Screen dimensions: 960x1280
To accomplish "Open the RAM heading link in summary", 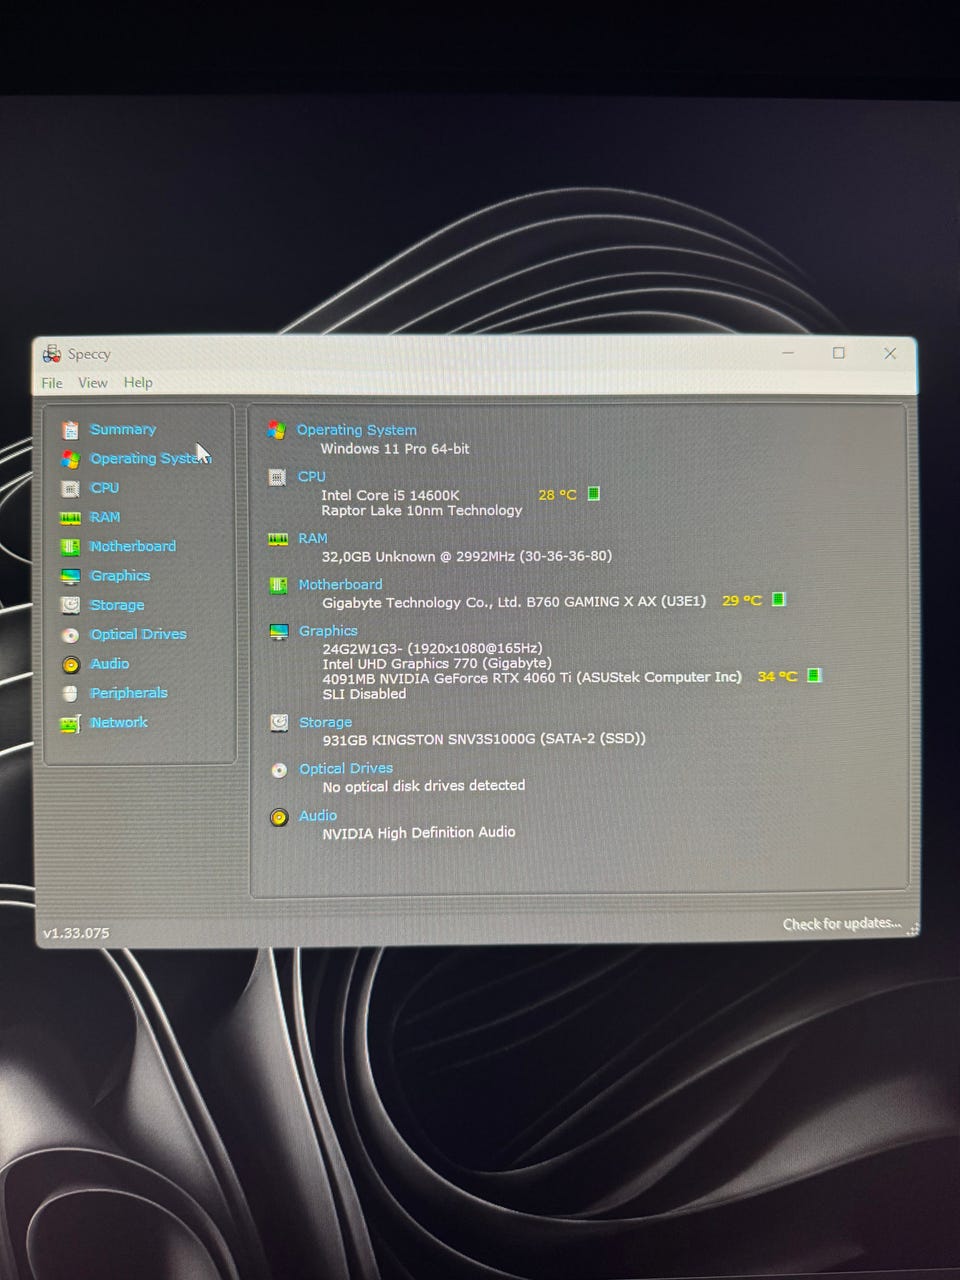I will click(x=313, y=538).
